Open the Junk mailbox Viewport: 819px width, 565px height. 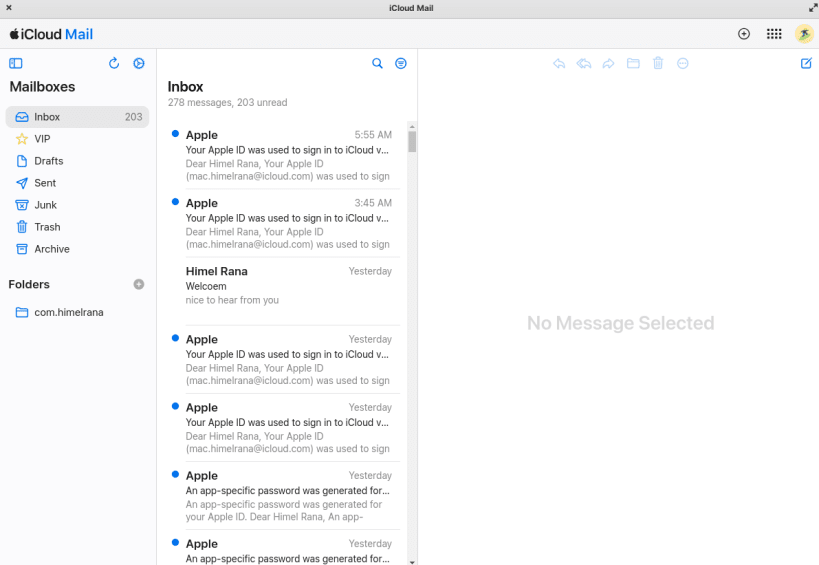[x=77, y=205]
